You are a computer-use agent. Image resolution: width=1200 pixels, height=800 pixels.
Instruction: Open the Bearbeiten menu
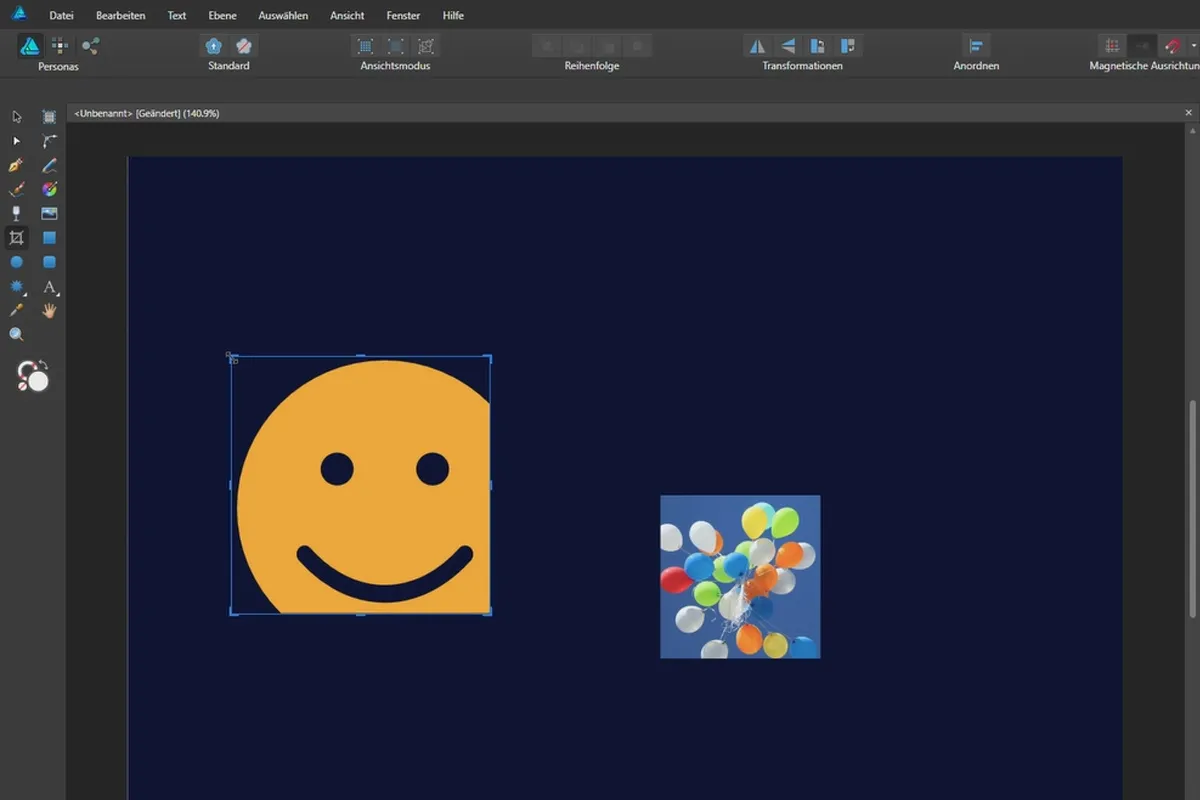[x=120, y=16]
